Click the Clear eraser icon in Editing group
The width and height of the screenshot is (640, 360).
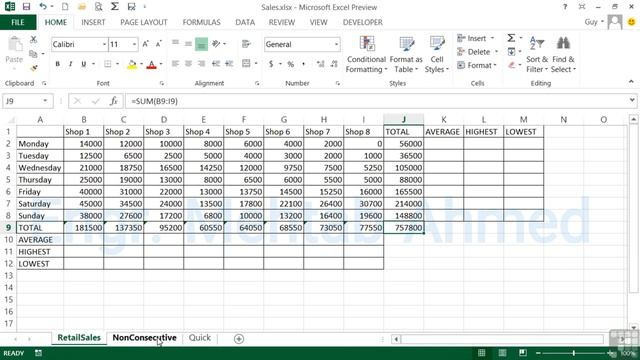point(511,65)
